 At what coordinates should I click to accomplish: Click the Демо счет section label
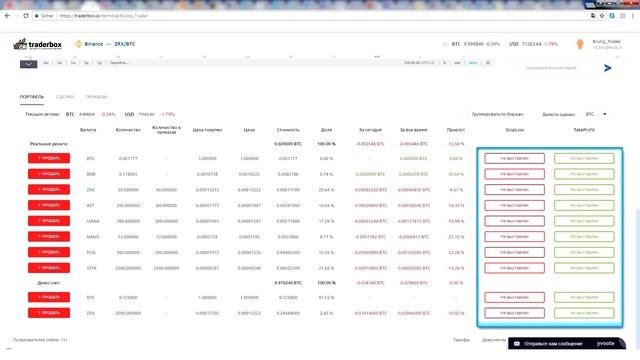[49, 283]
